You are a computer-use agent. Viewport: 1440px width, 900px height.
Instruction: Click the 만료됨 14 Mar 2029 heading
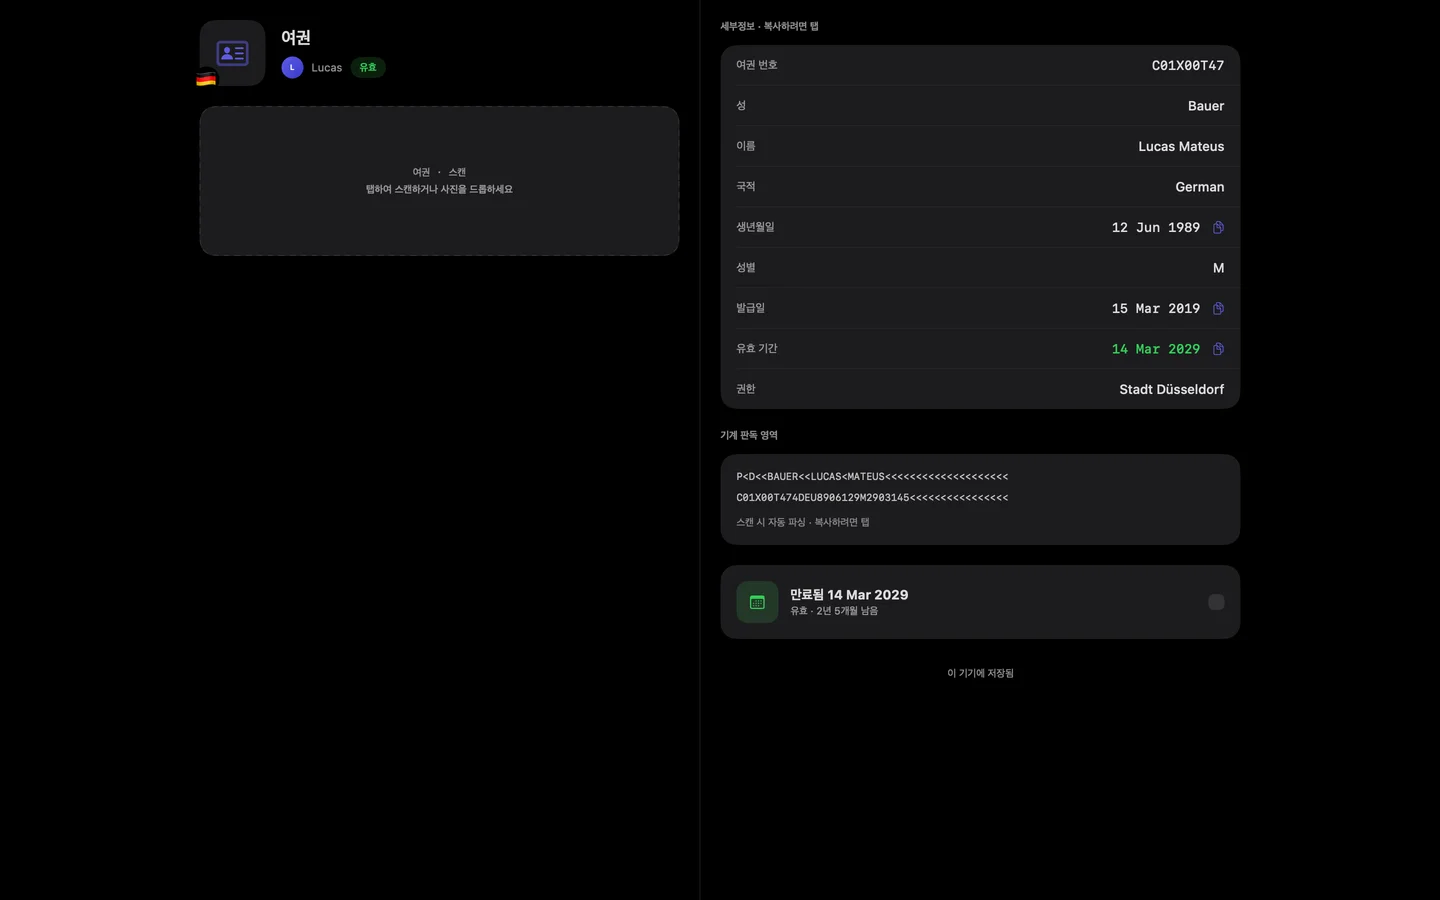849,594
